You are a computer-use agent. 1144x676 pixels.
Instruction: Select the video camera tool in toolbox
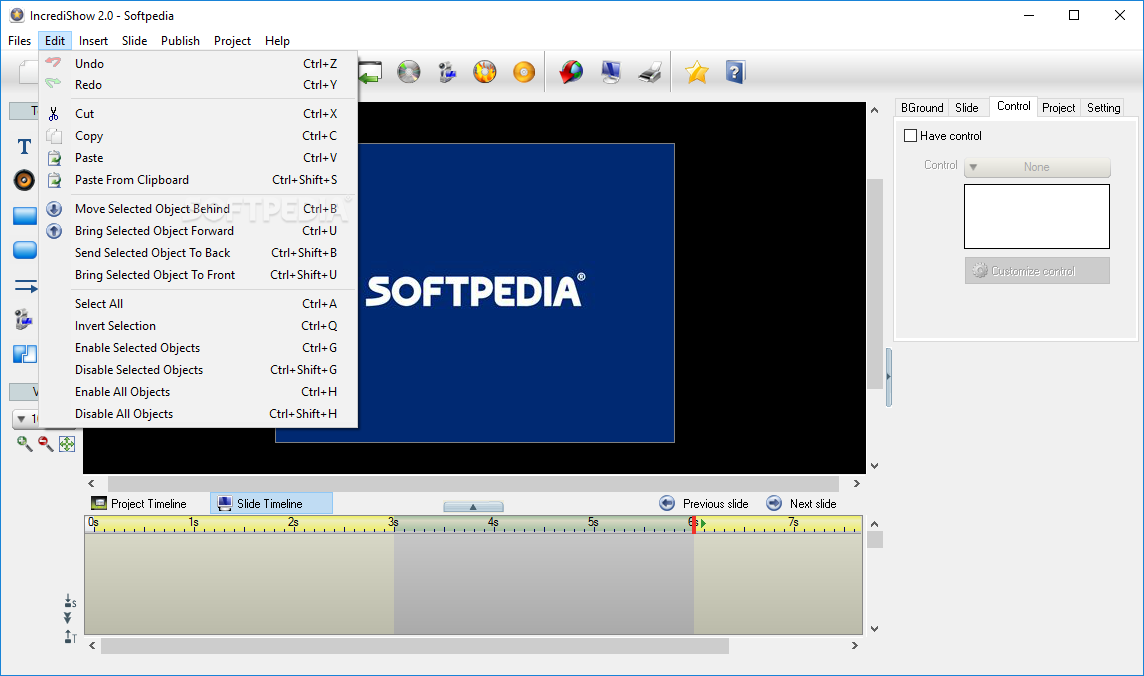coord(23,319)
